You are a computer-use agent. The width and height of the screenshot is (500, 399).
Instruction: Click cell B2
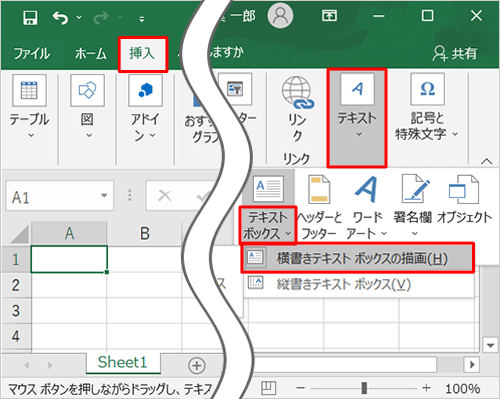(x=144, y=285)
